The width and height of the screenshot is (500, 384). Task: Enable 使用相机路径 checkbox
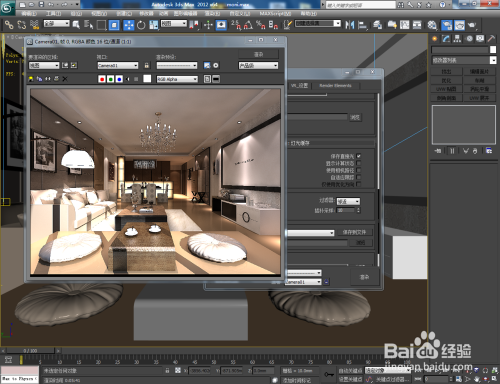click(359, 170)
